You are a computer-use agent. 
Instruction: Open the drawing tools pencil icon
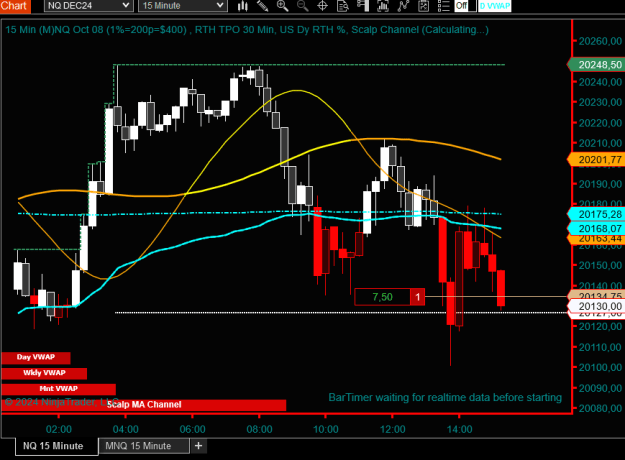click(262, 6)
